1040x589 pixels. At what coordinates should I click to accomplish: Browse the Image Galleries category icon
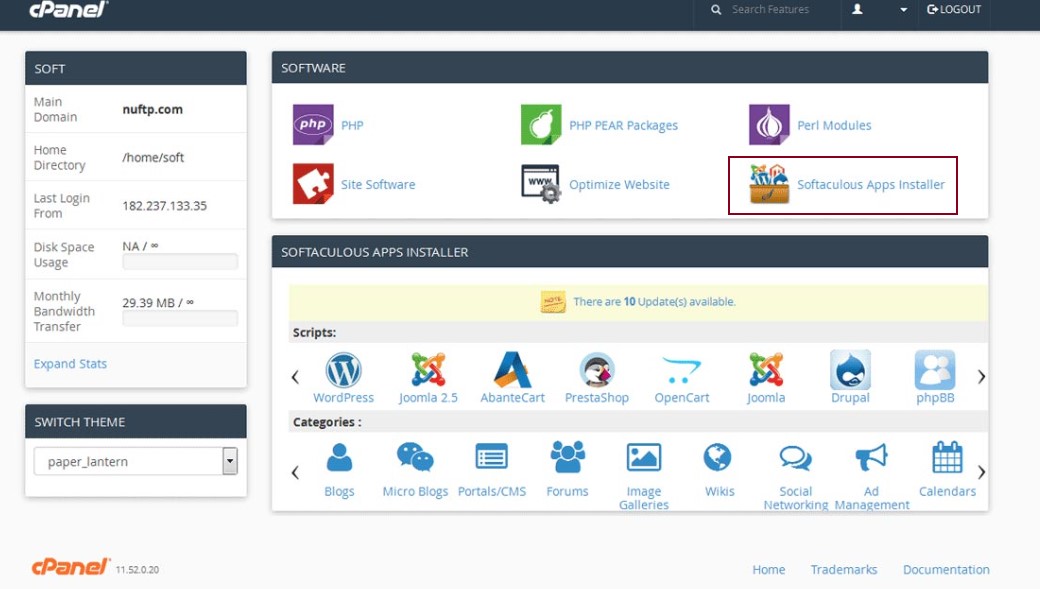point(644,458)
